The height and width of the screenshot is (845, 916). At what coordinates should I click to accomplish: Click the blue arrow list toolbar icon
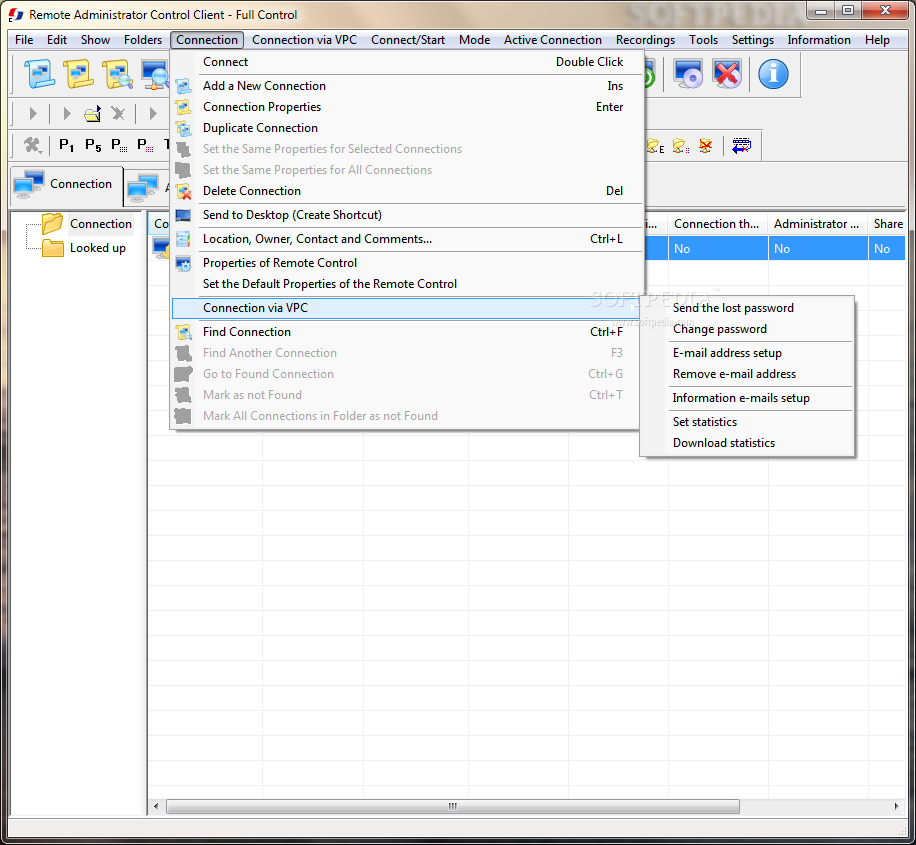point(741,146)
